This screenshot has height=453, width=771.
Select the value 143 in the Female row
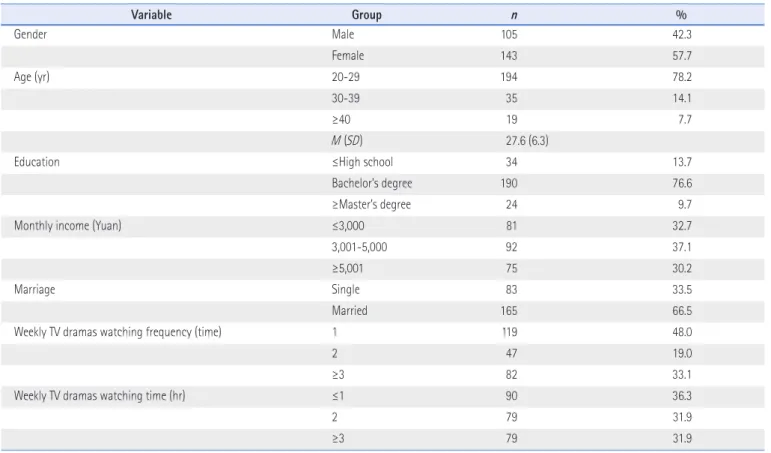[x=509, y=56]
